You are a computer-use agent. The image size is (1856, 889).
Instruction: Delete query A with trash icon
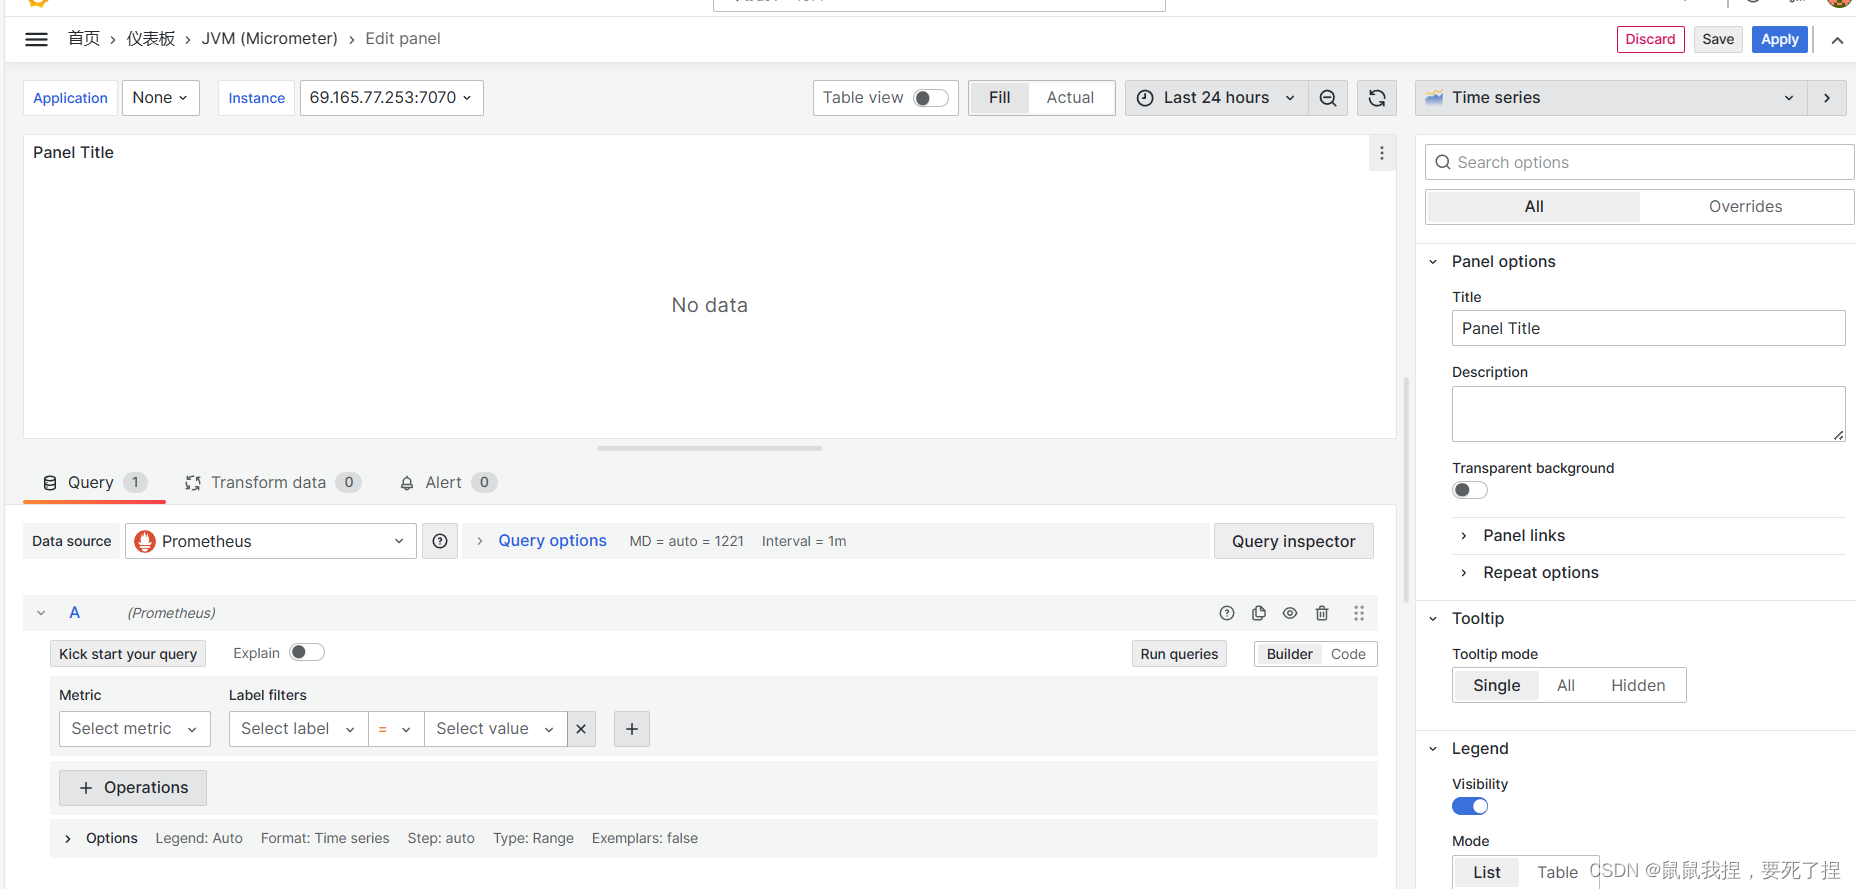pyautogui.click(x=1322, y=613)
